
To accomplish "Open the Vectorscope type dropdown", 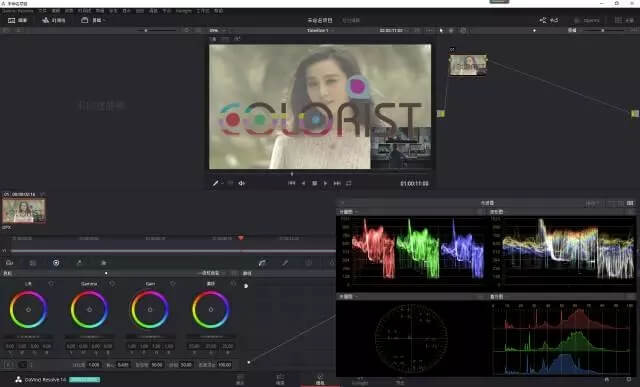I will coord(348,297).
